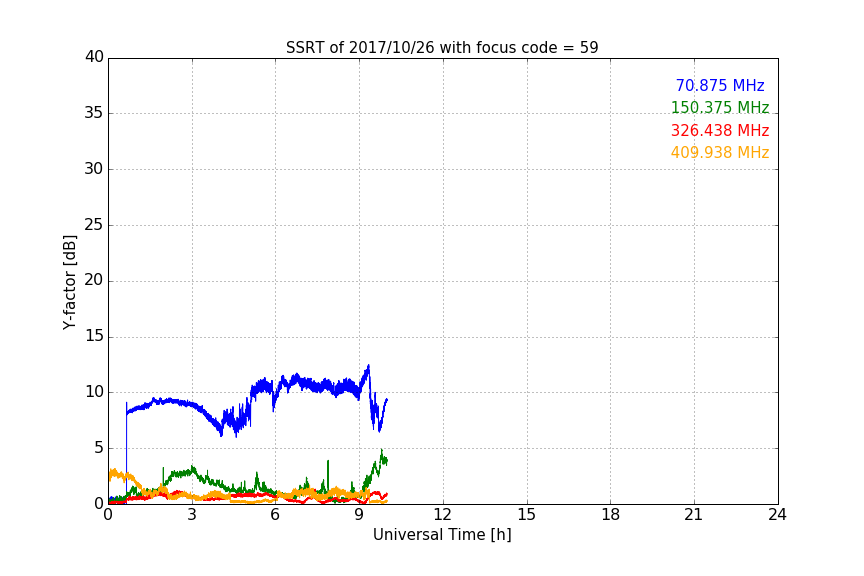Select the 326.438 MHz legend label
Image resolution: width=864 pixels, height=576 pixels.
point(720,131)
